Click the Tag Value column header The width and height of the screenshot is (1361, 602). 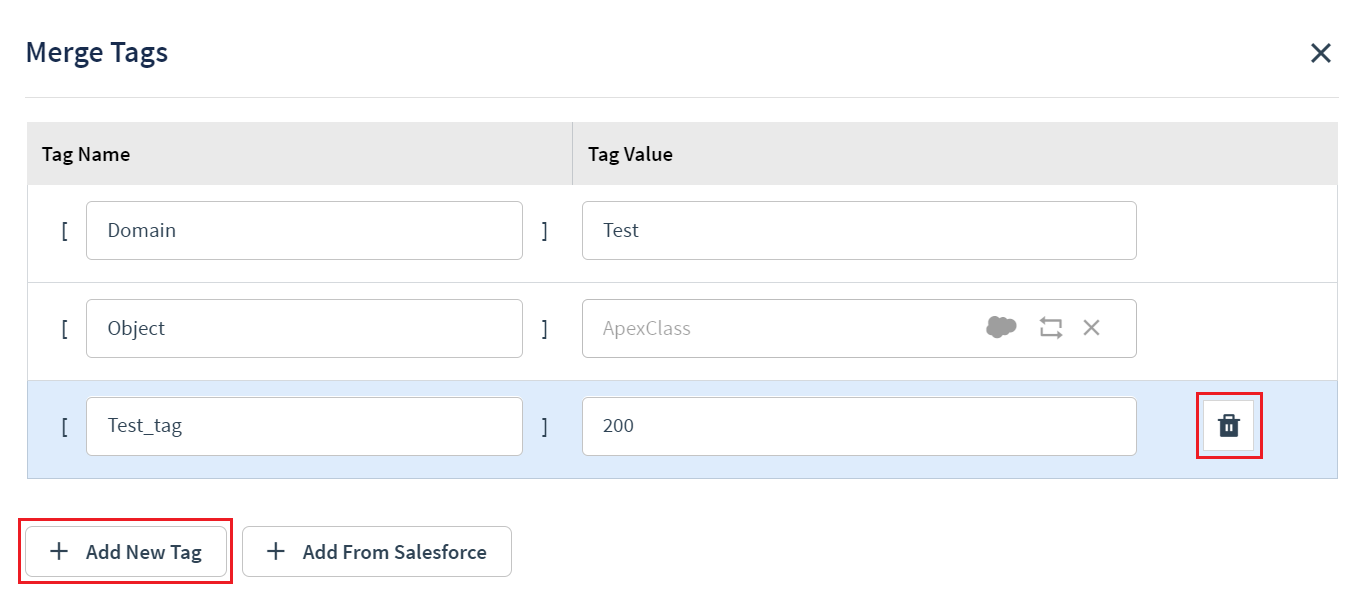(630, 154)
